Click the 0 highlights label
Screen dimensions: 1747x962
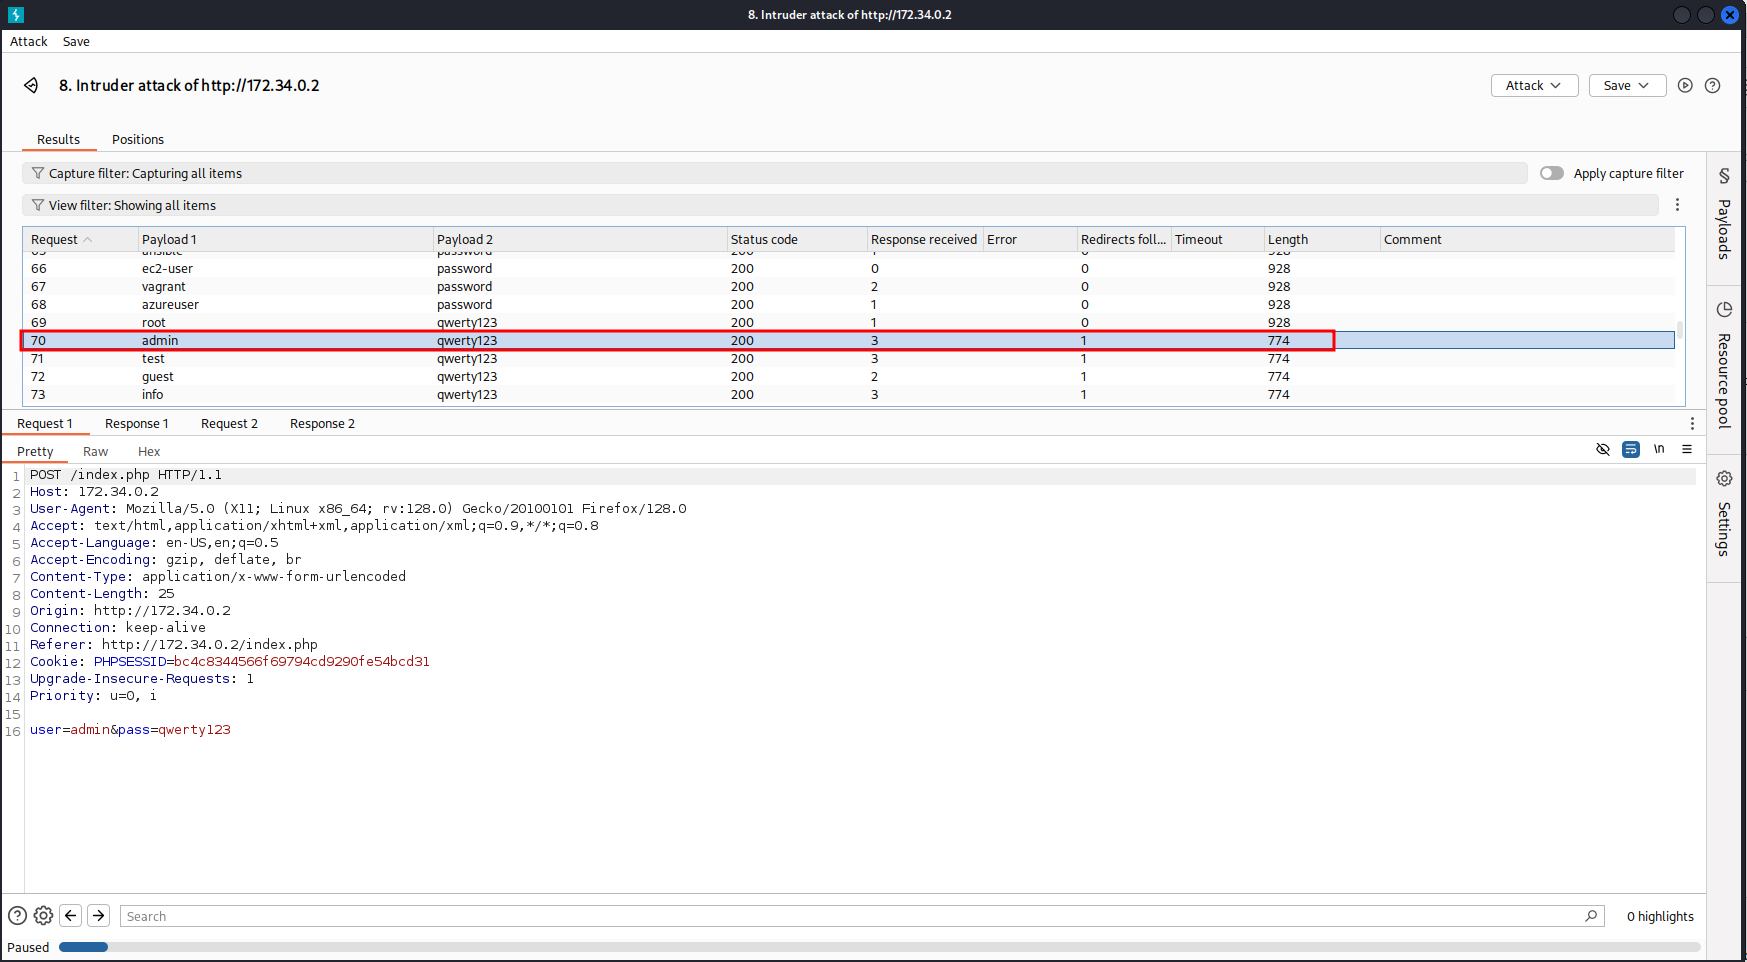coord(1660,916)
